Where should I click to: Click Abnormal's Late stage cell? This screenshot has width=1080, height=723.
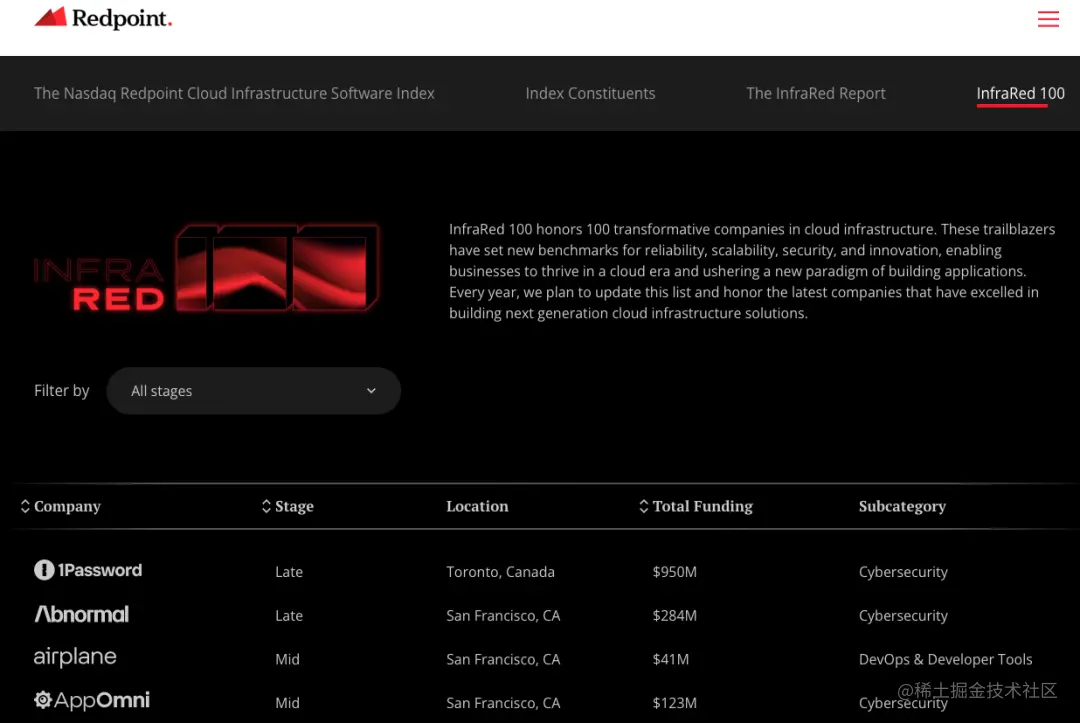pyautogui.click(x=289, y=616)
